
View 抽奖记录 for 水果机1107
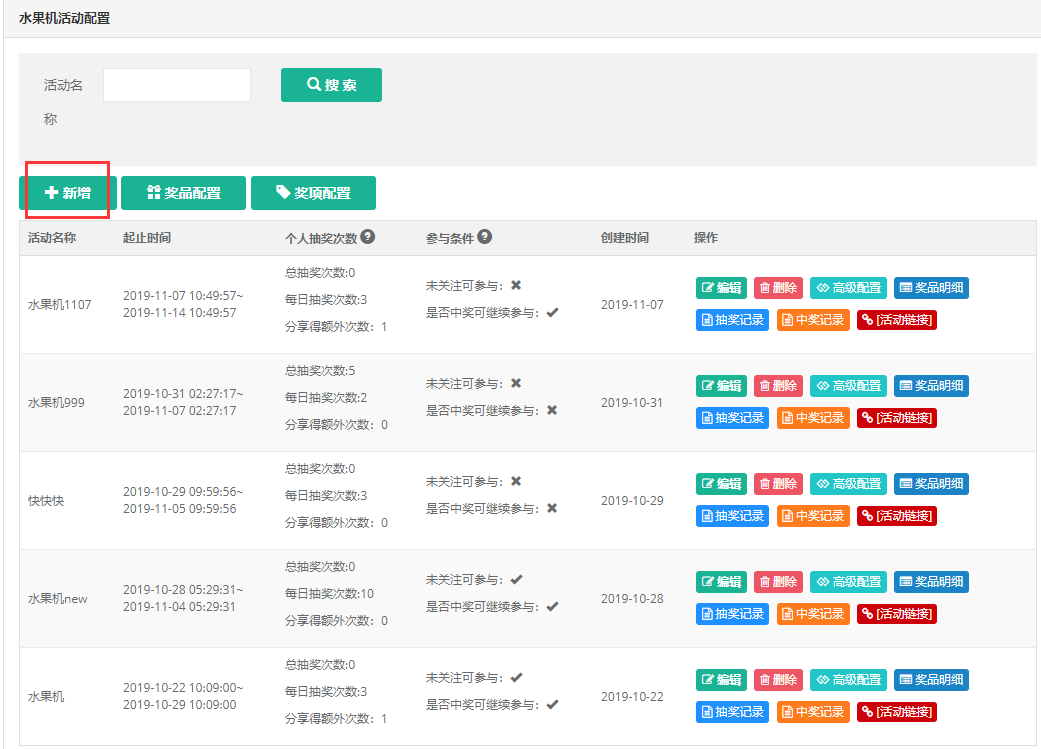click(x=732, y=320)
